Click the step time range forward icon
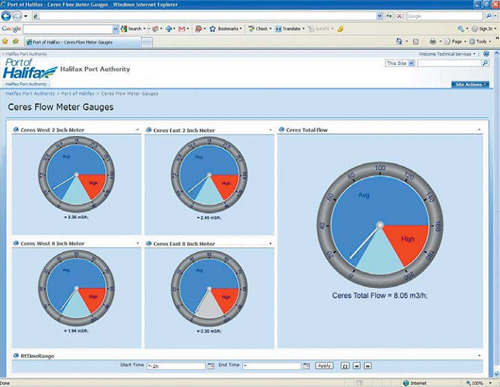This screenshot has height=387, width=500. [368, 366]
